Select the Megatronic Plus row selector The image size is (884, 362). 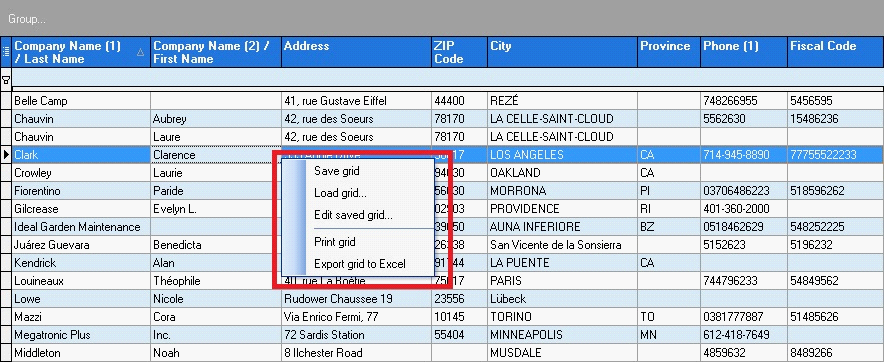6,335
